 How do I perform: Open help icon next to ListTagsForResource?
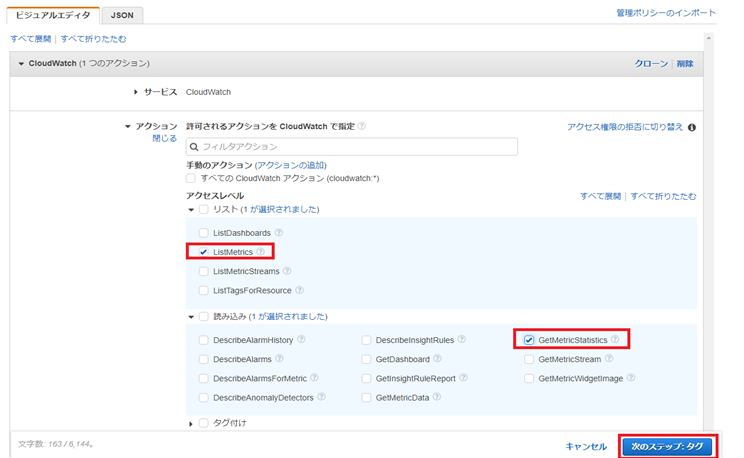(299, 290)
